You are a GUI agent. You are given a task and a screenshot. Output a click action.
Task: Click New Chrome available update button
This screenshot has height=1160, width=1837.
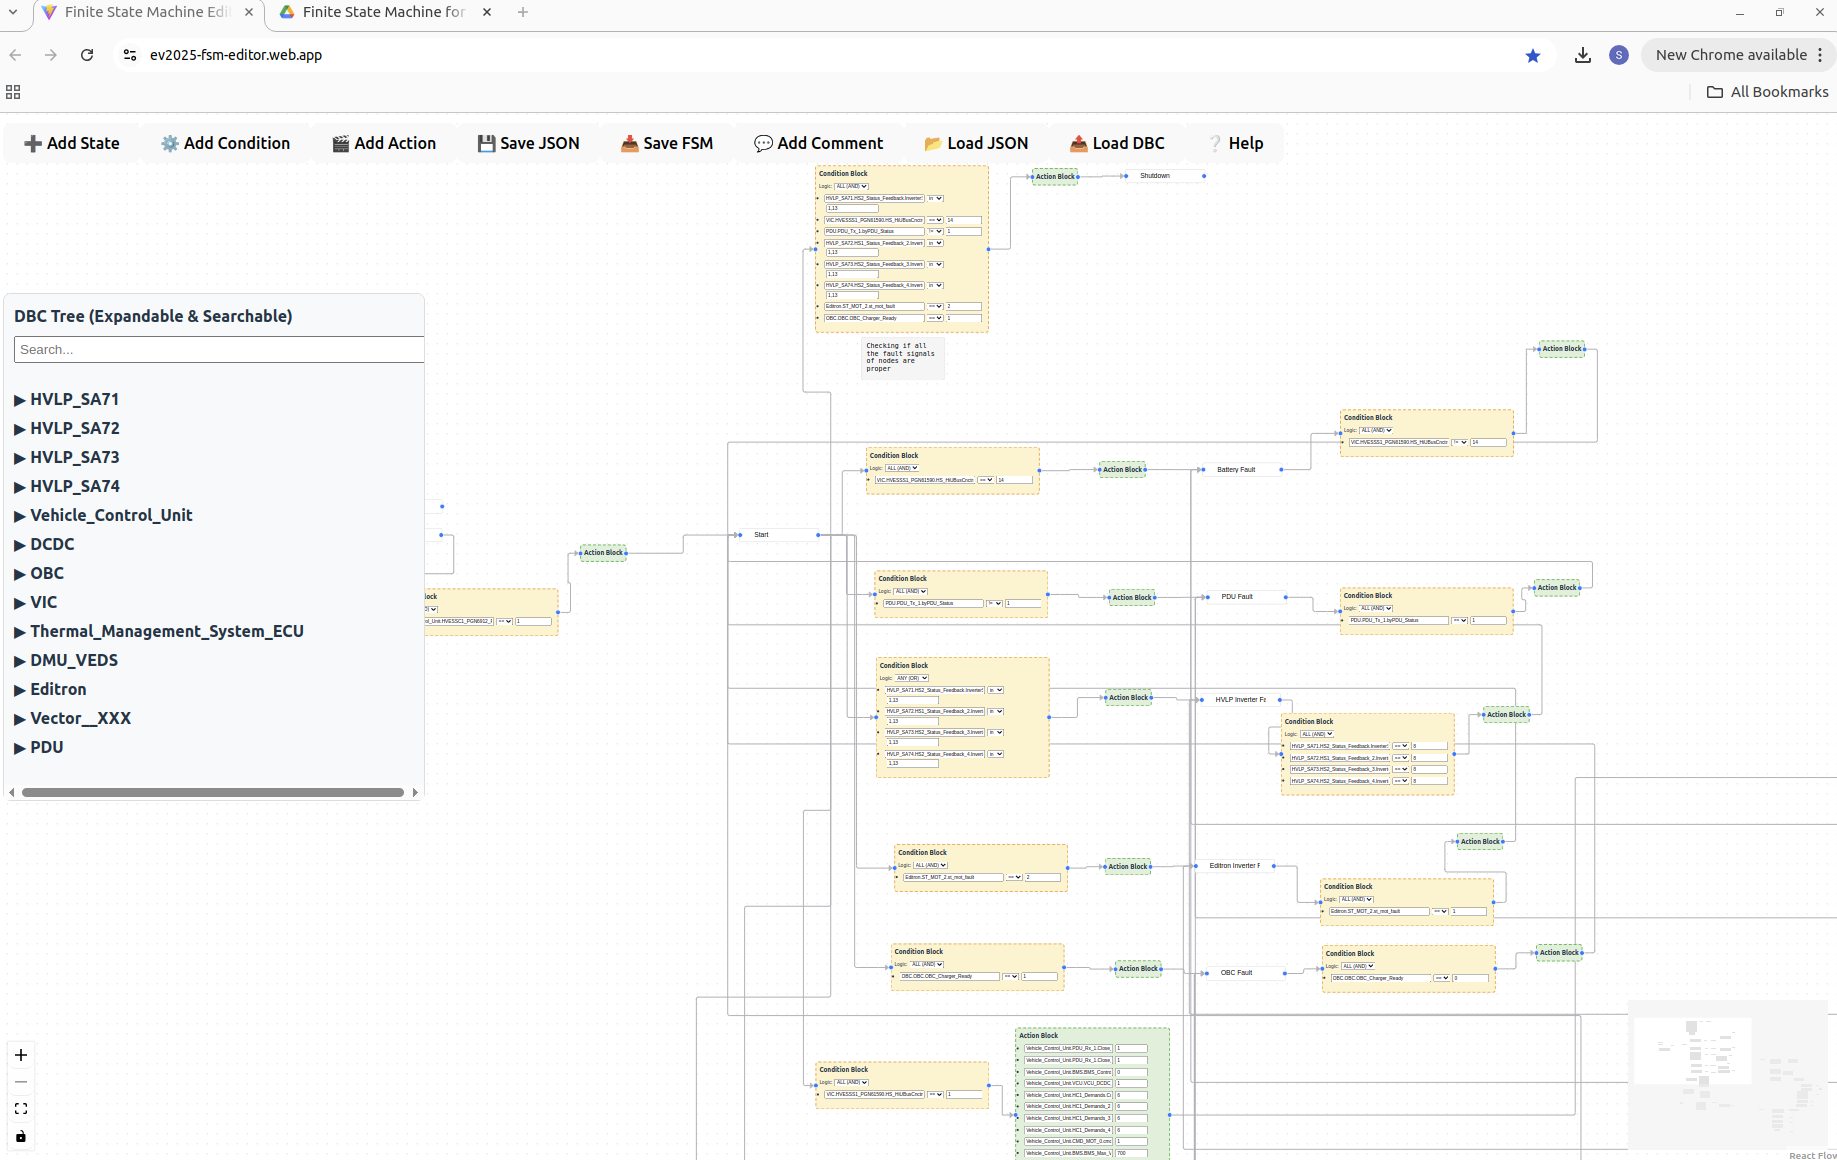1738,55
